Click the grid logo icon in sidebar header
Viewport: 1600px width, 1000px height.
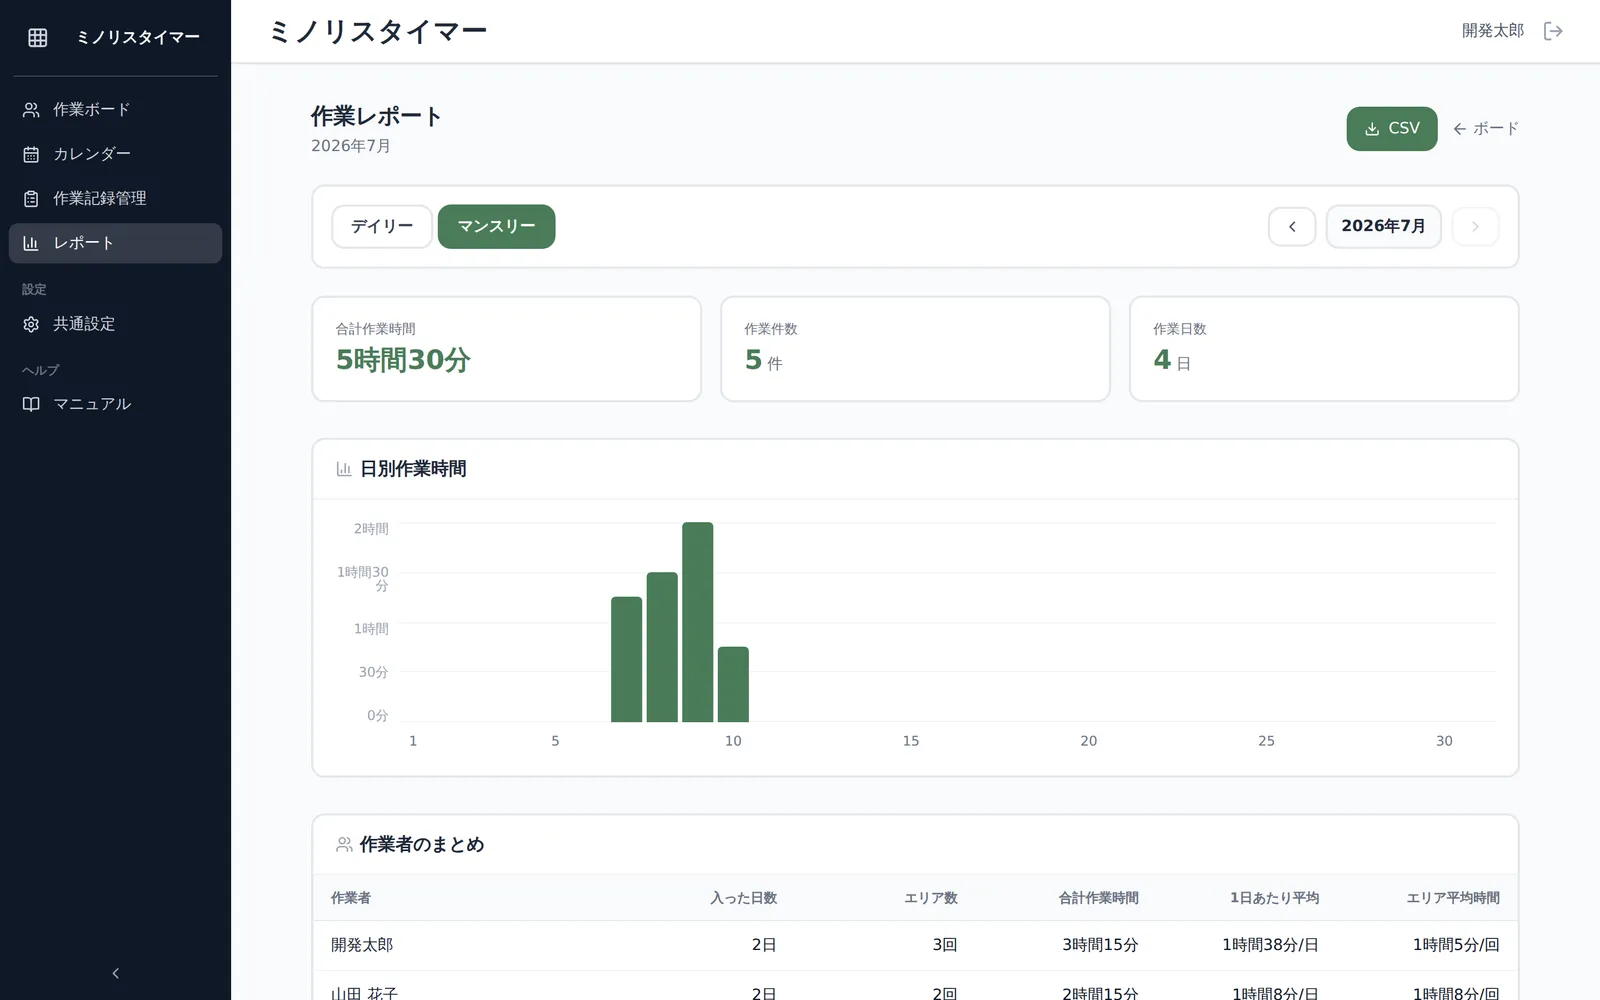click(38, 37)
